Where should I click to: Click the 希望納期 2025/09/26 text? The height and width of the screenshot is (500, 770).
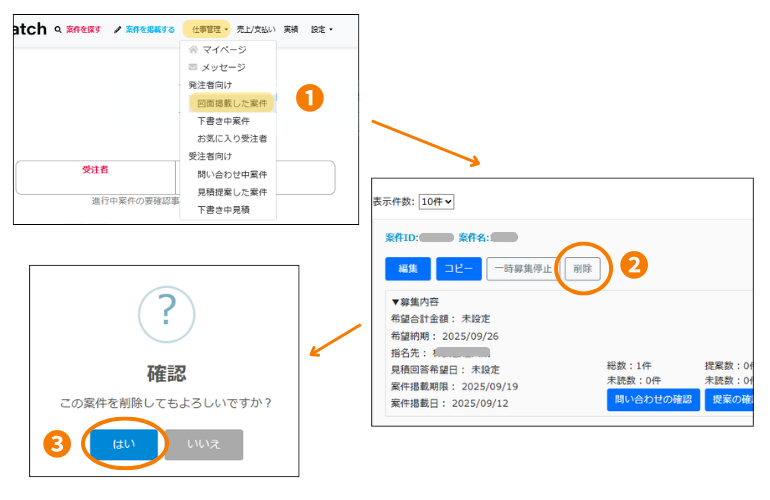[444, 336]
